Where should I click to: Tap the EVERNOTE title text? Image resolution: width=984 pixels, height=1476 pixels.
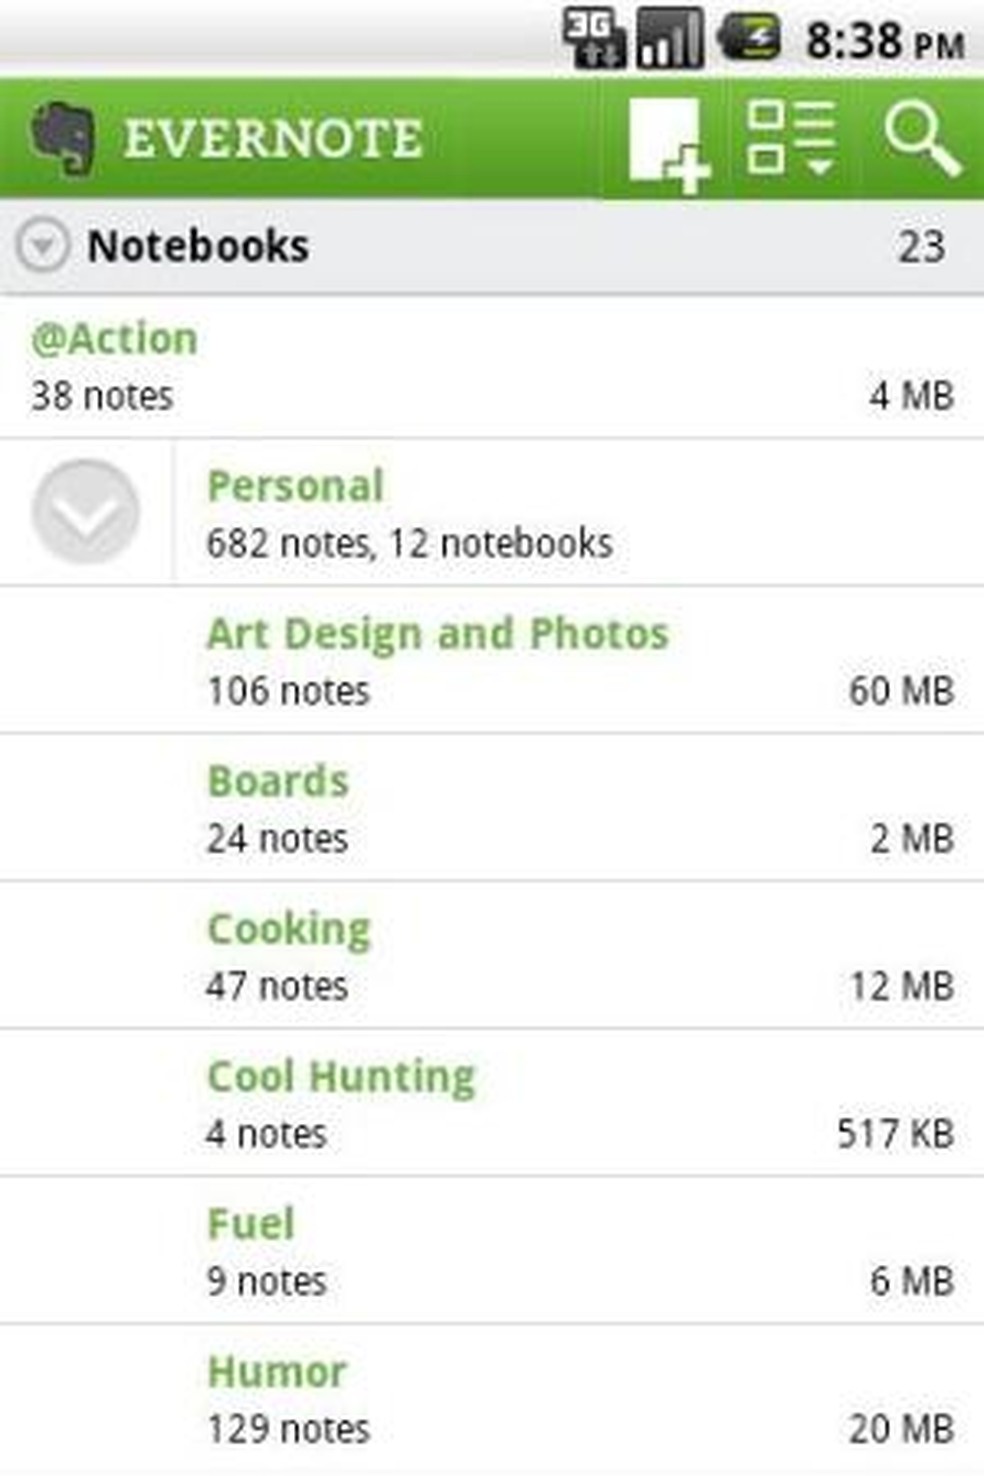click(x=272, y=138)
